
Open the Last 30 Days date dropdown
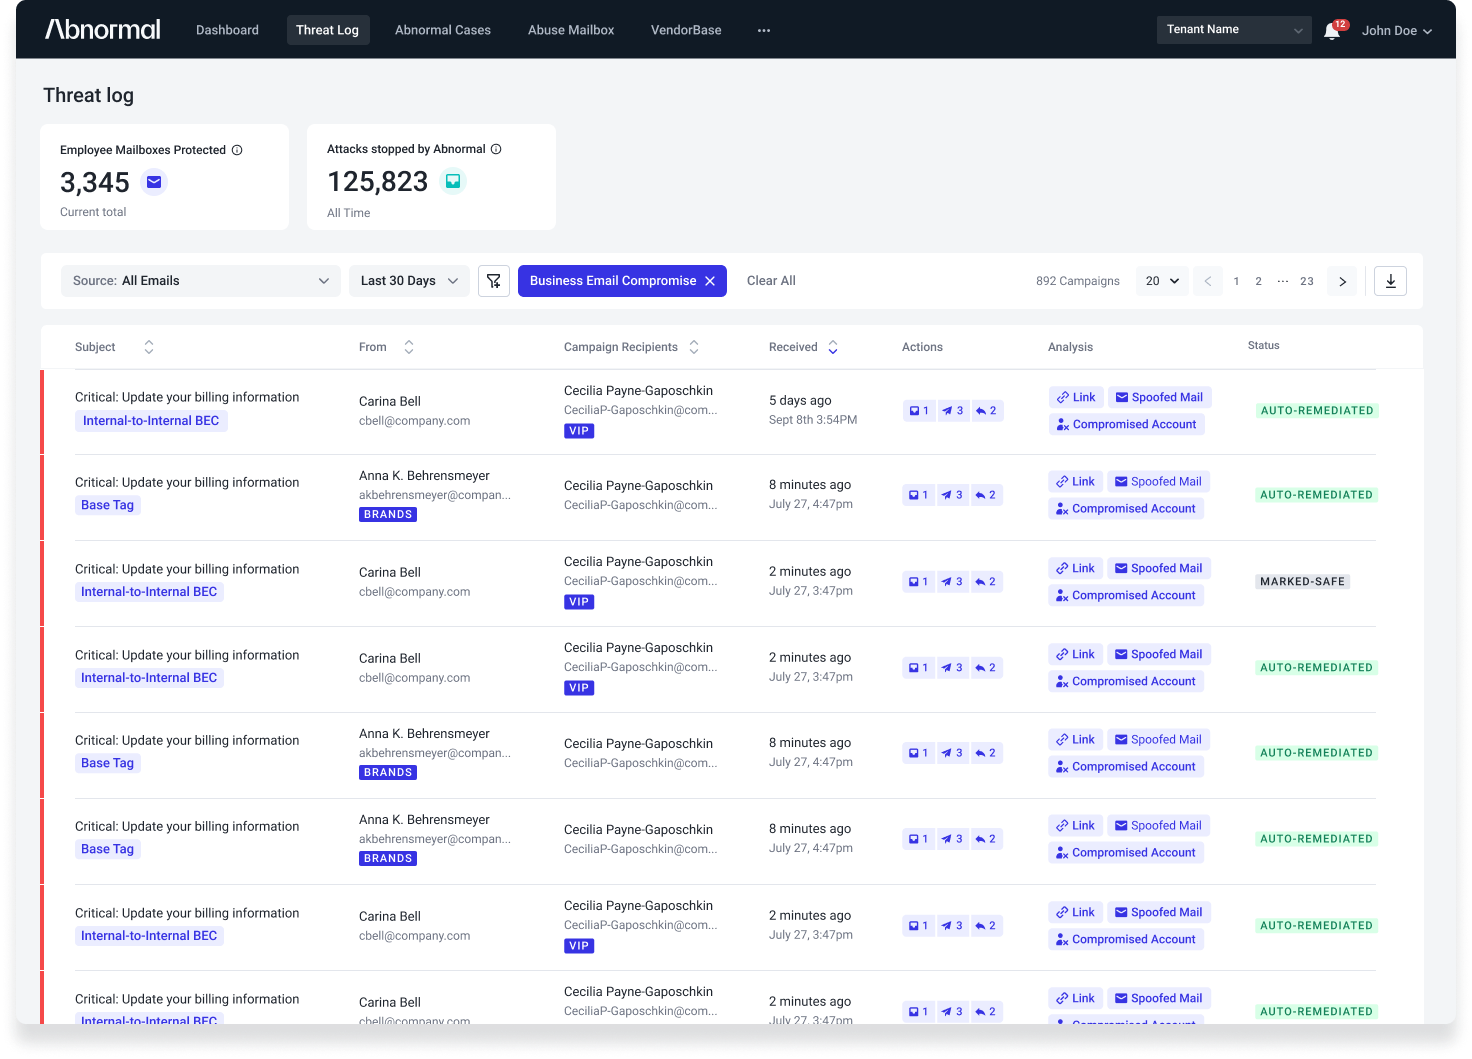tap(409, 281)
